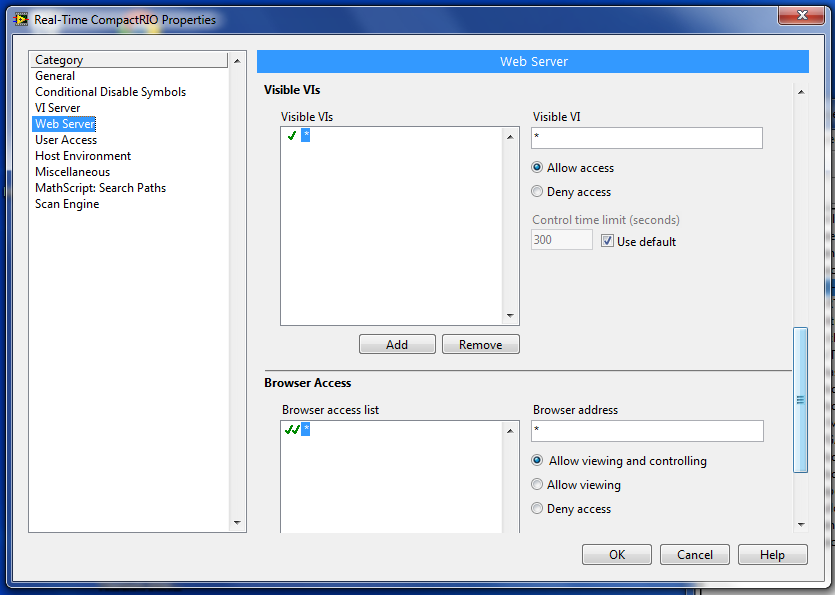The height and width of the screenshot is (595, 835).
Task: Select Allow access radio button
Action: coord(537,167)
